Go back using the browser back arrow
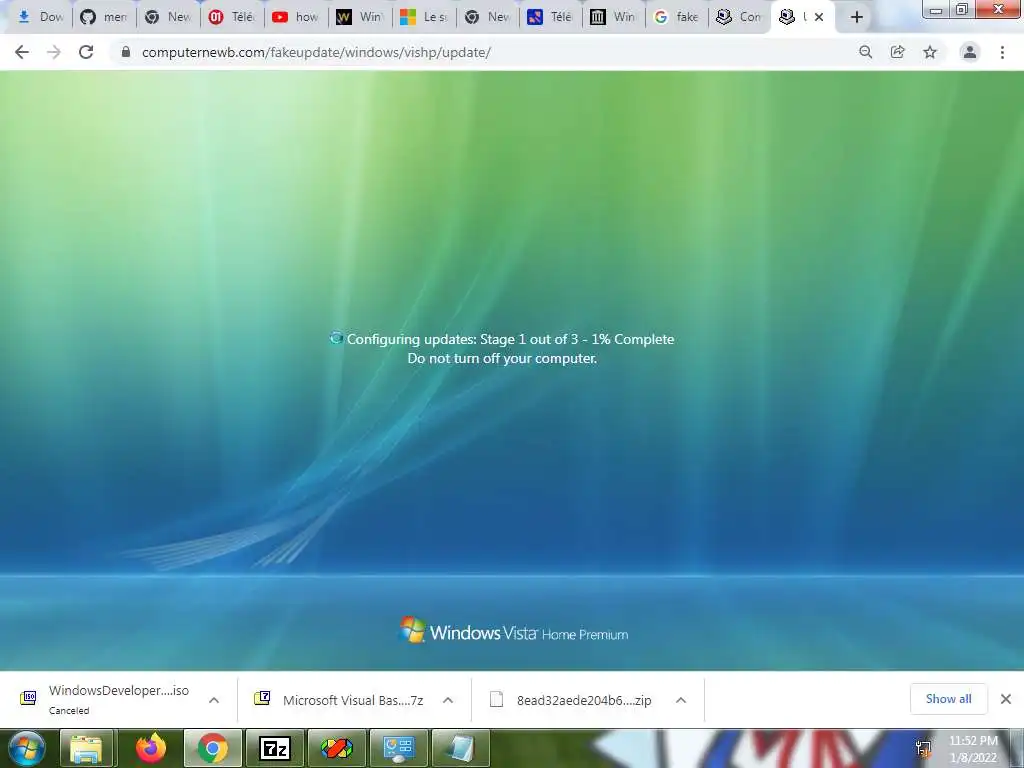The height and width of the screenshot is (768, 1024). pyautogui.click(x=22, y=52)
